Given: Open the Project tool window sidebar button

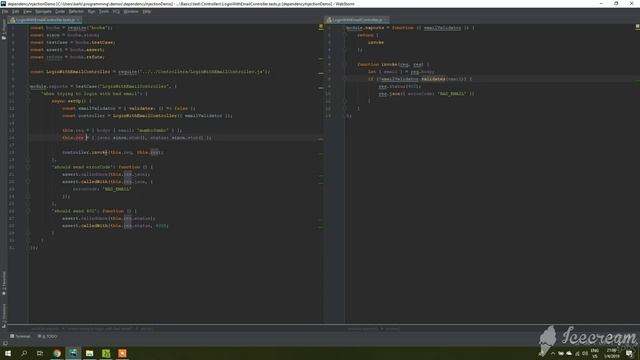Looking at the screenshot, I should point(4,29).
